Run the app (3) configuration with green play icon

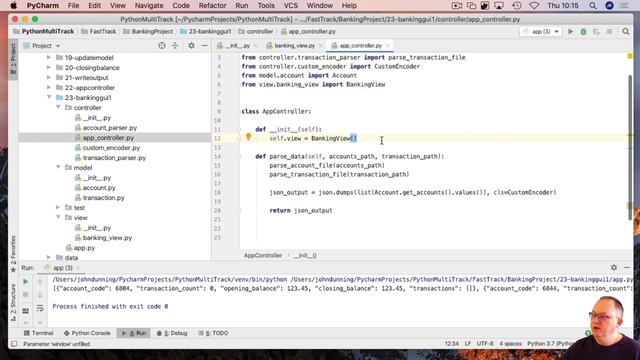point(571,31)
